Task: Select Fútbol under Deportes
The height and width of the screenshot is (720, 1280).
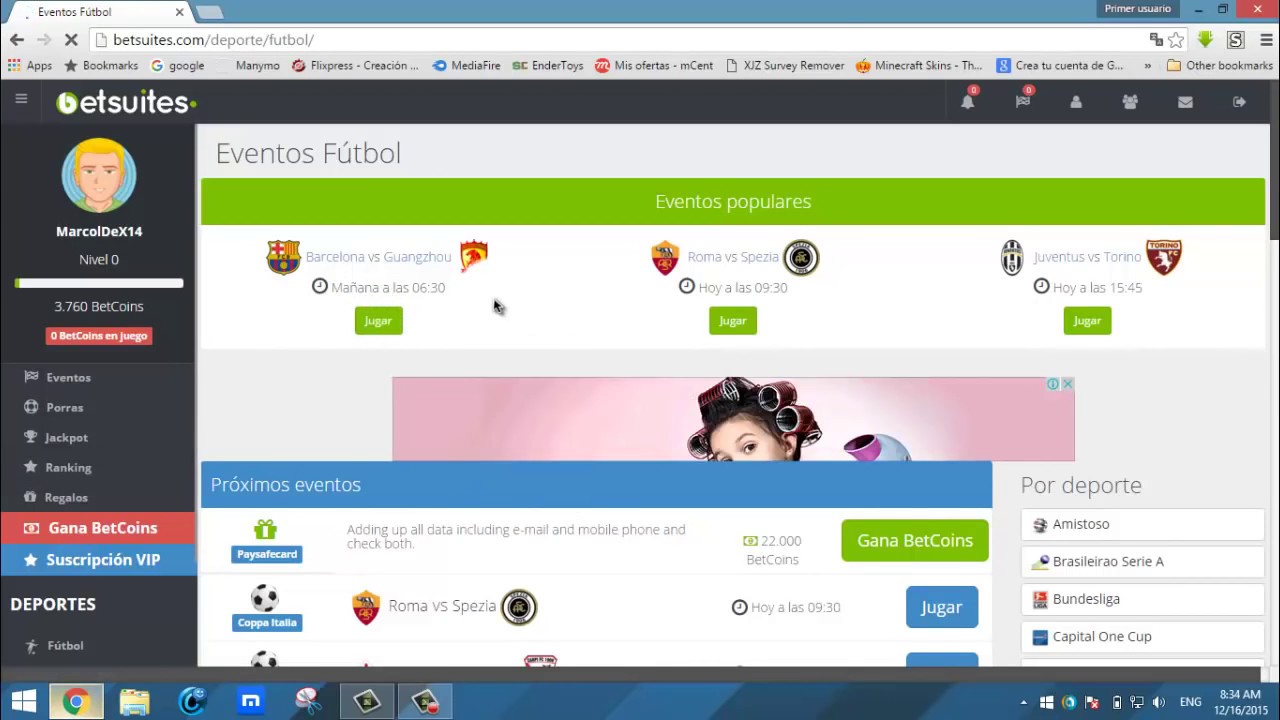Action: pos(65,646)
